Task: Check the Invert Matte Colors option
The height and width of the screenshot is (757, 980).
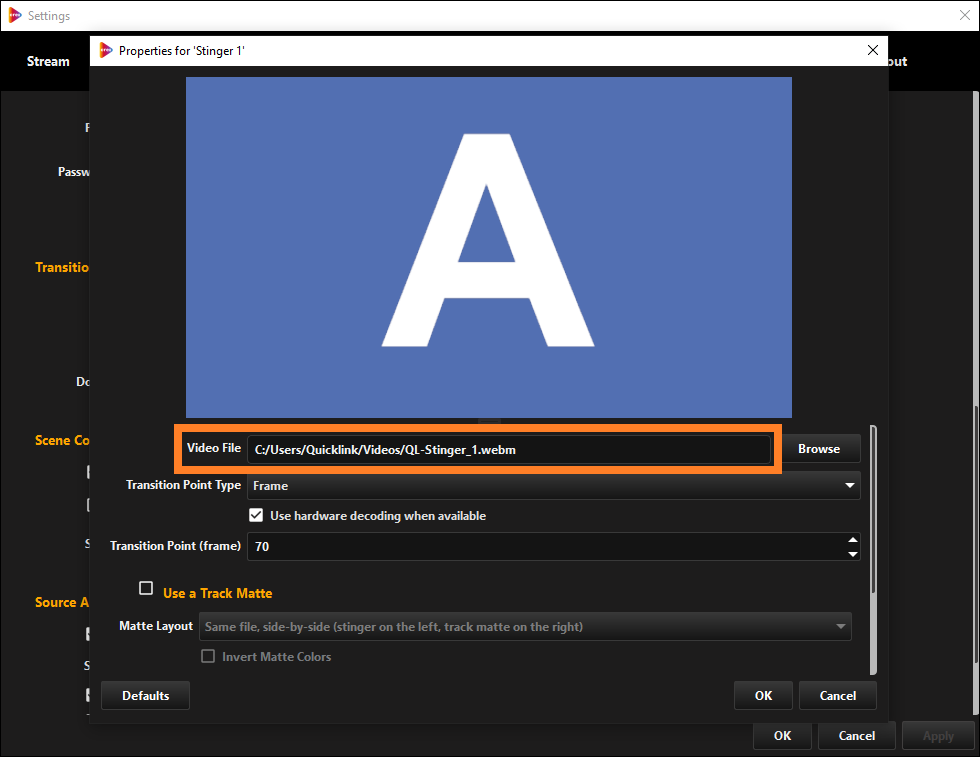Action: pyautogui.click(x=208, y=657)
